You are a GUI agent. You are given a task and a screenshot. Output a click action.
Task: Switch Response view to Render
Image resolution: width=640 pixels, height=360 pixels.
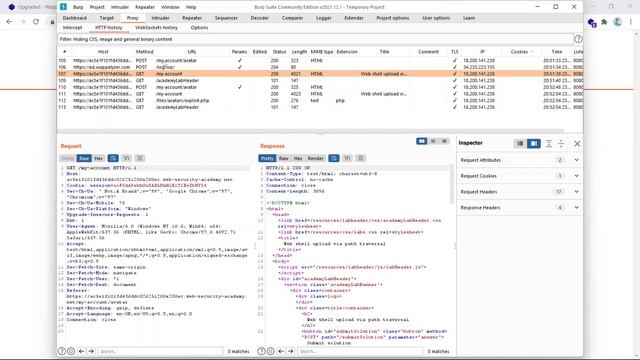[x=316, y=158]
